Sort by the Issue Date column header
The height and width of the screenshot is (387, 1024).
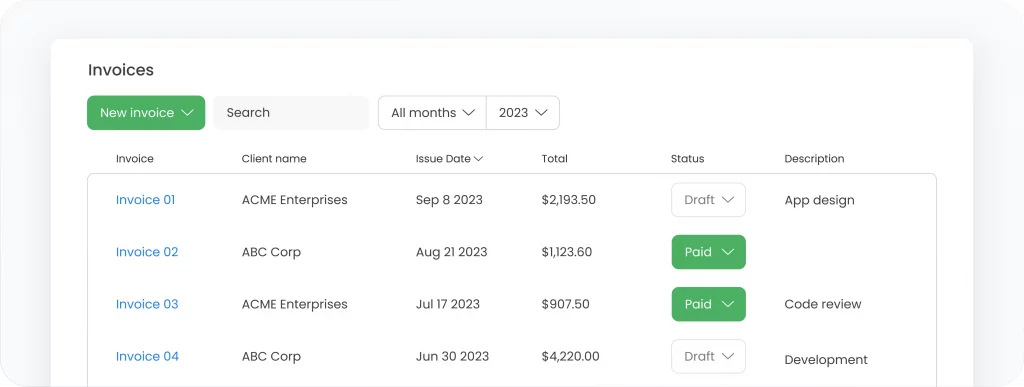449,159
